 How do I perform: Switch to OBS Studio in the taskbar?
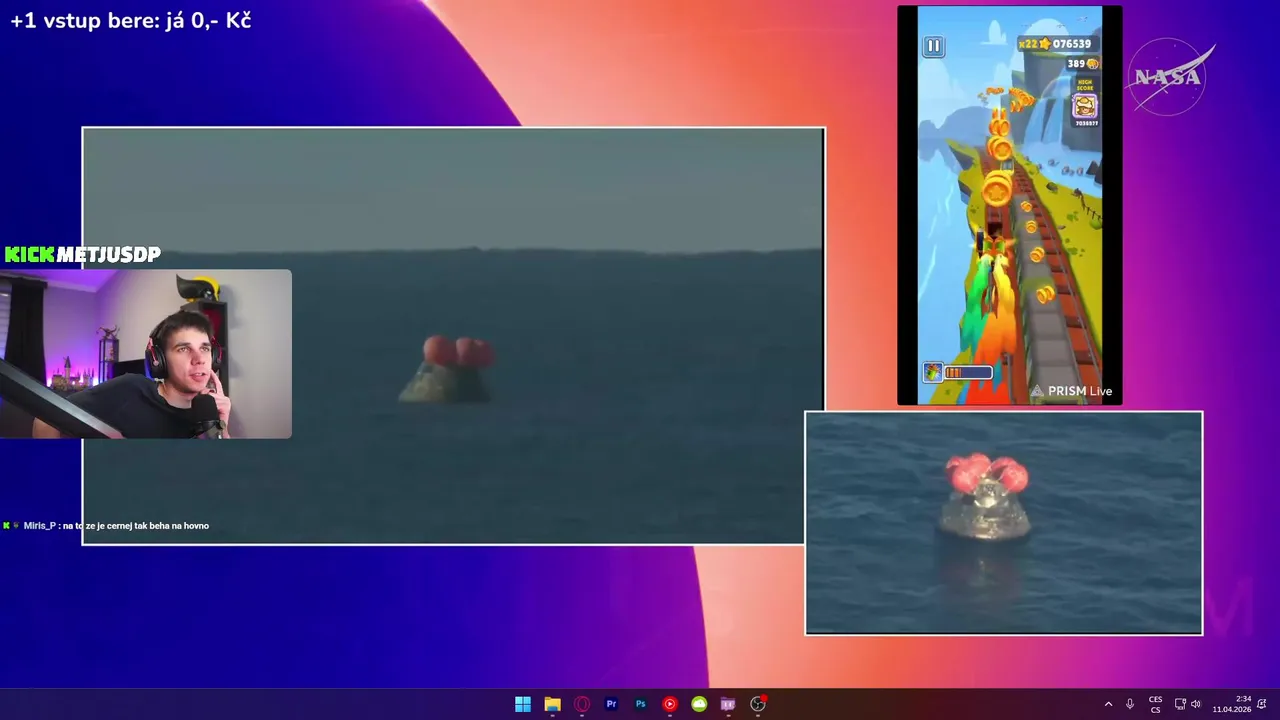[758, 704]
